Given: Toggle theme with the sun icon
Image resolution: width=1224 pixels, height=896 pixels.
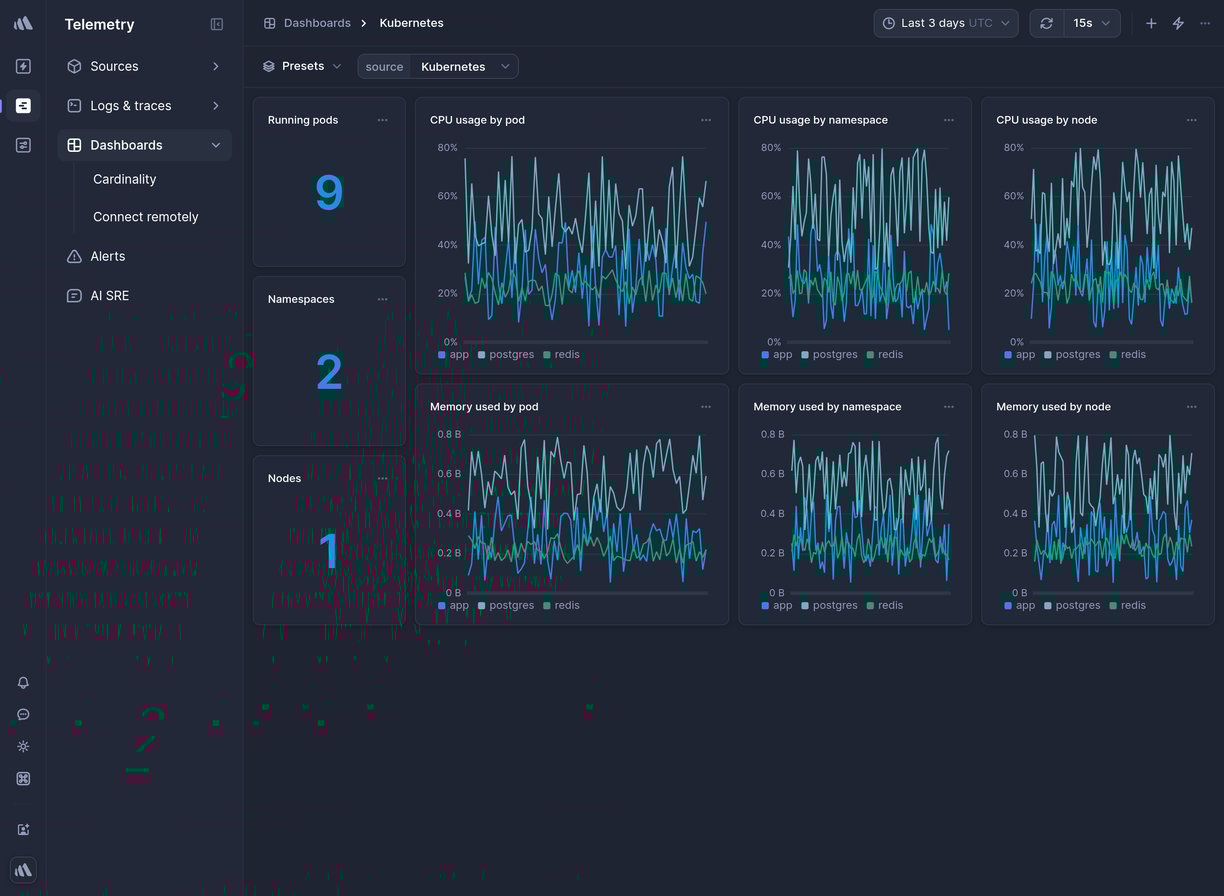Looking at the screenshot, I should [x=23, y=746].
